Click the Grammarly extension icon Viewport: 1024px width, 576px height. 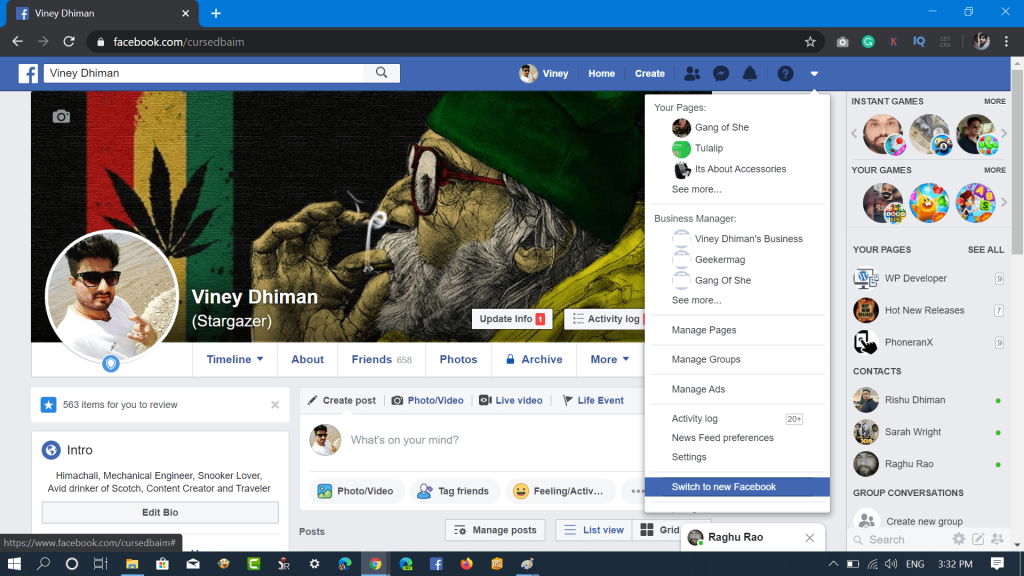tap(868, 42)
